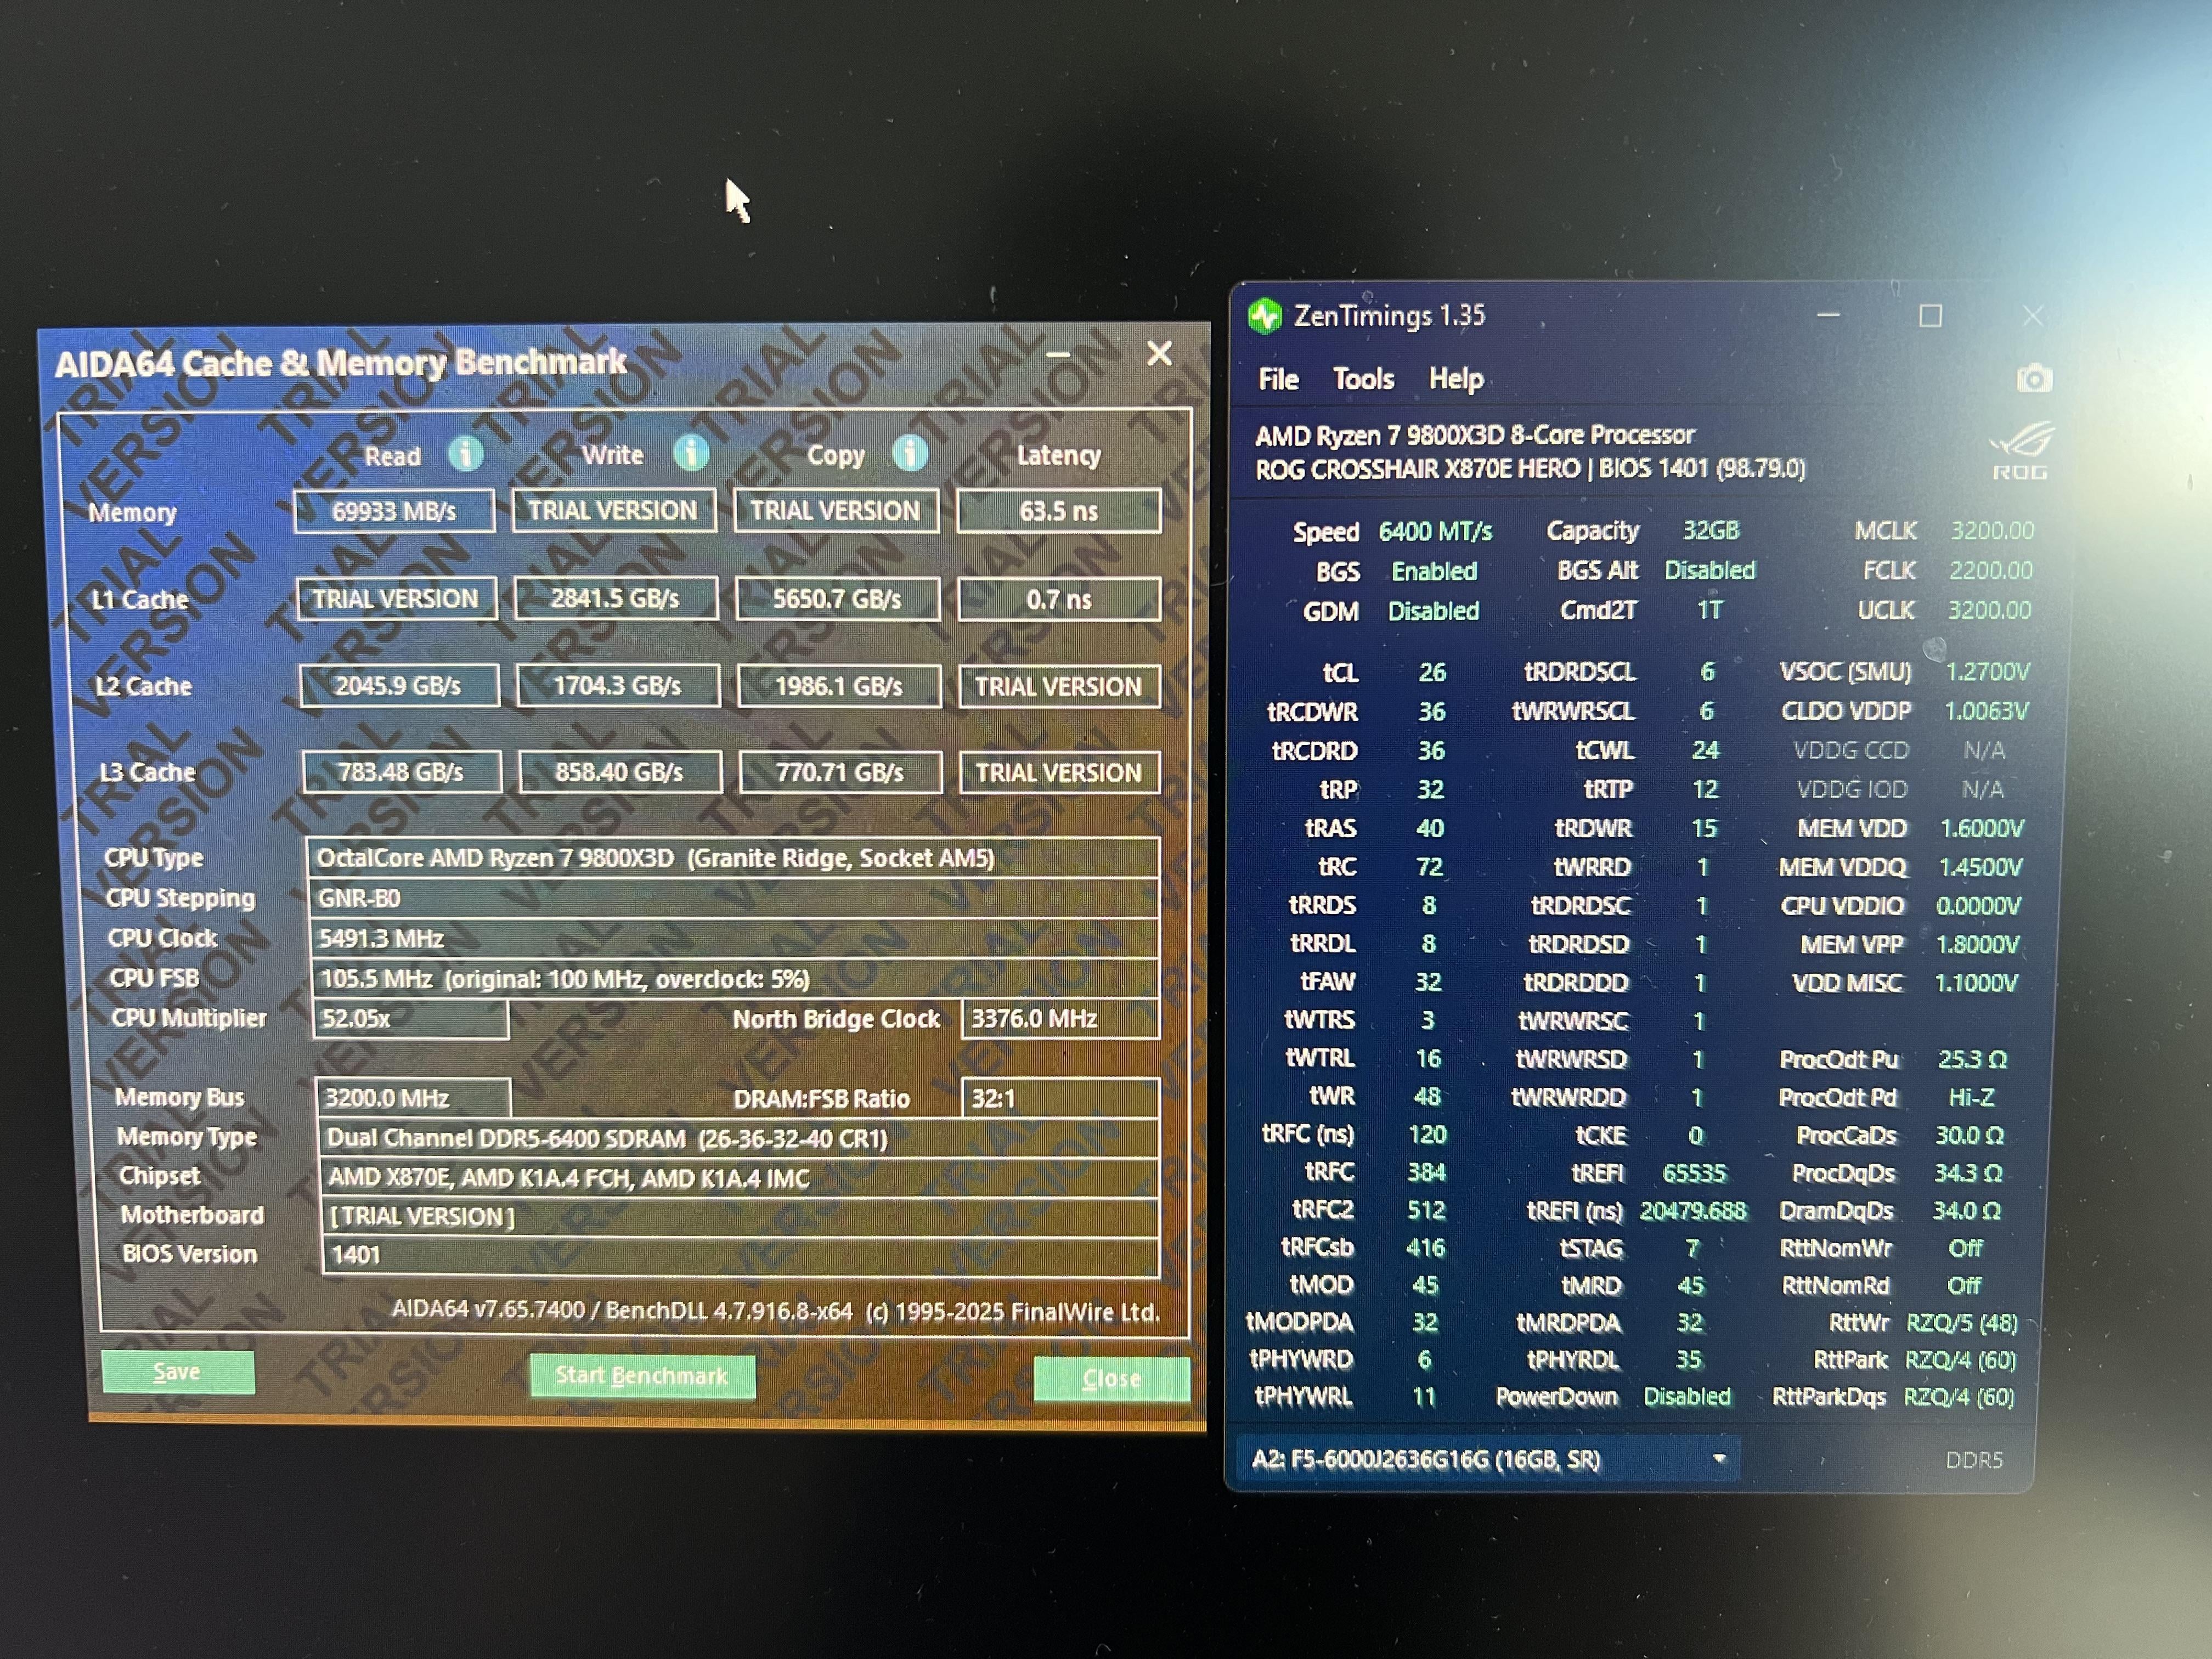2212x1659 pixels.
Task: Click the Copy info icon in AIDA64
Action: coord(909,453)
